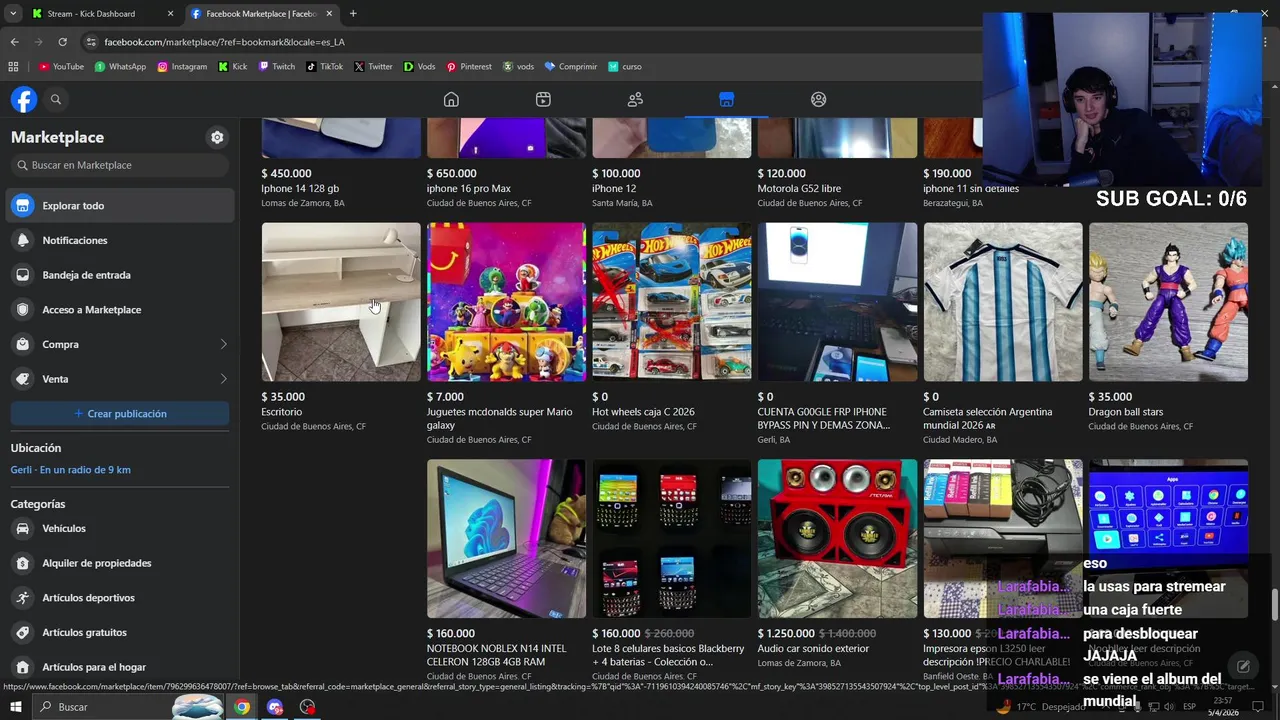The height and width of the screenshot is (720, 1280).
Task: Click the Windows Start button
Action: tap(15, 707)
